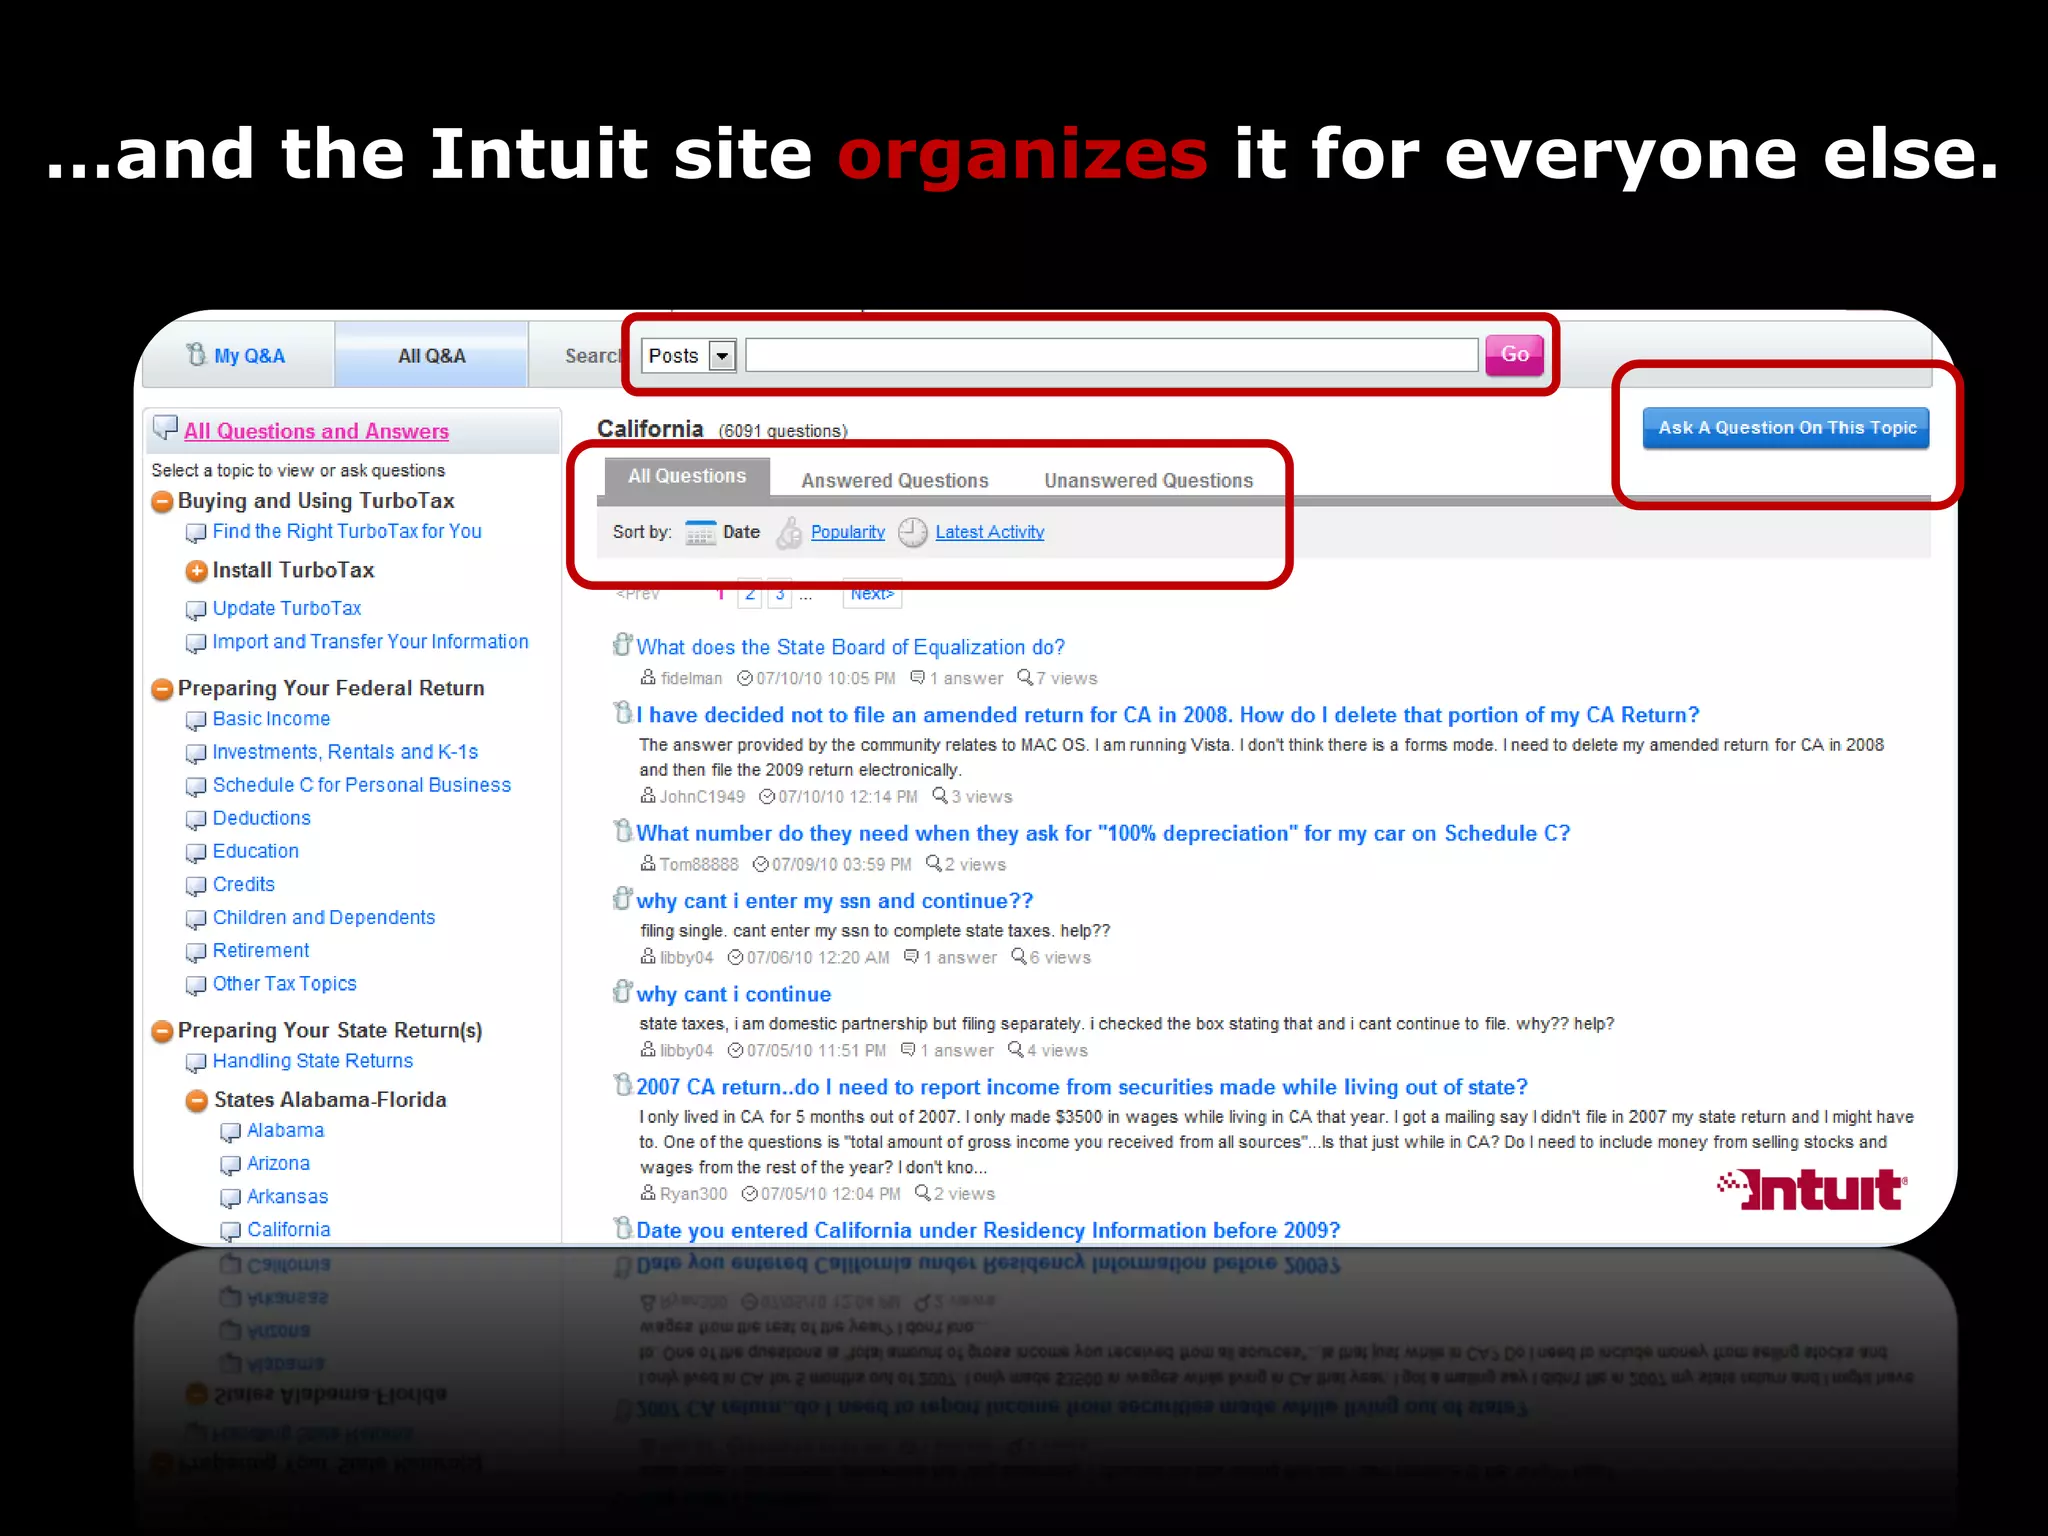Click the question icon beside State Board of Equalization
The image size is (2048, 1536).
(622, 645)
